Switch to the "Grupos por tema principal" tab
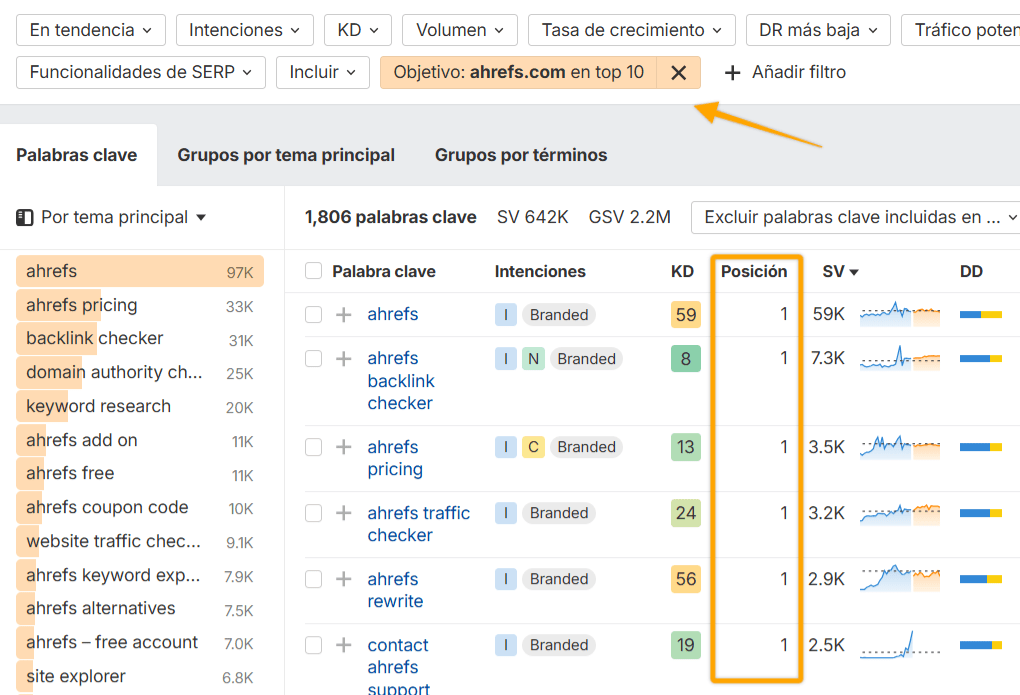This screenshot has height=695, width=1020. click(x=287, y=155)
